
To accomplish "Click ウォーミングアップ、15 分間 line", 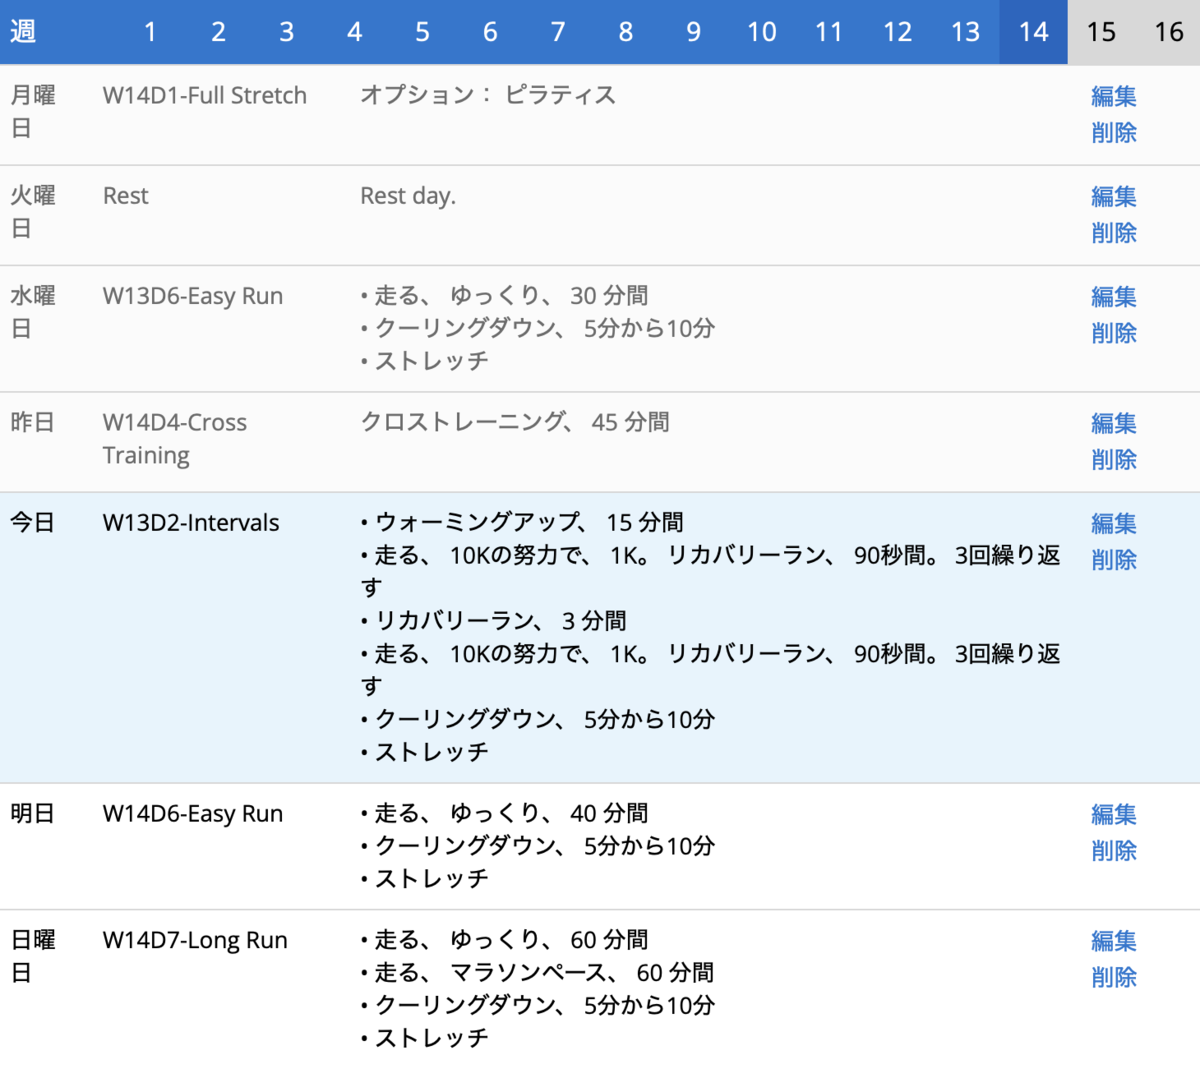I will (522, 522).
